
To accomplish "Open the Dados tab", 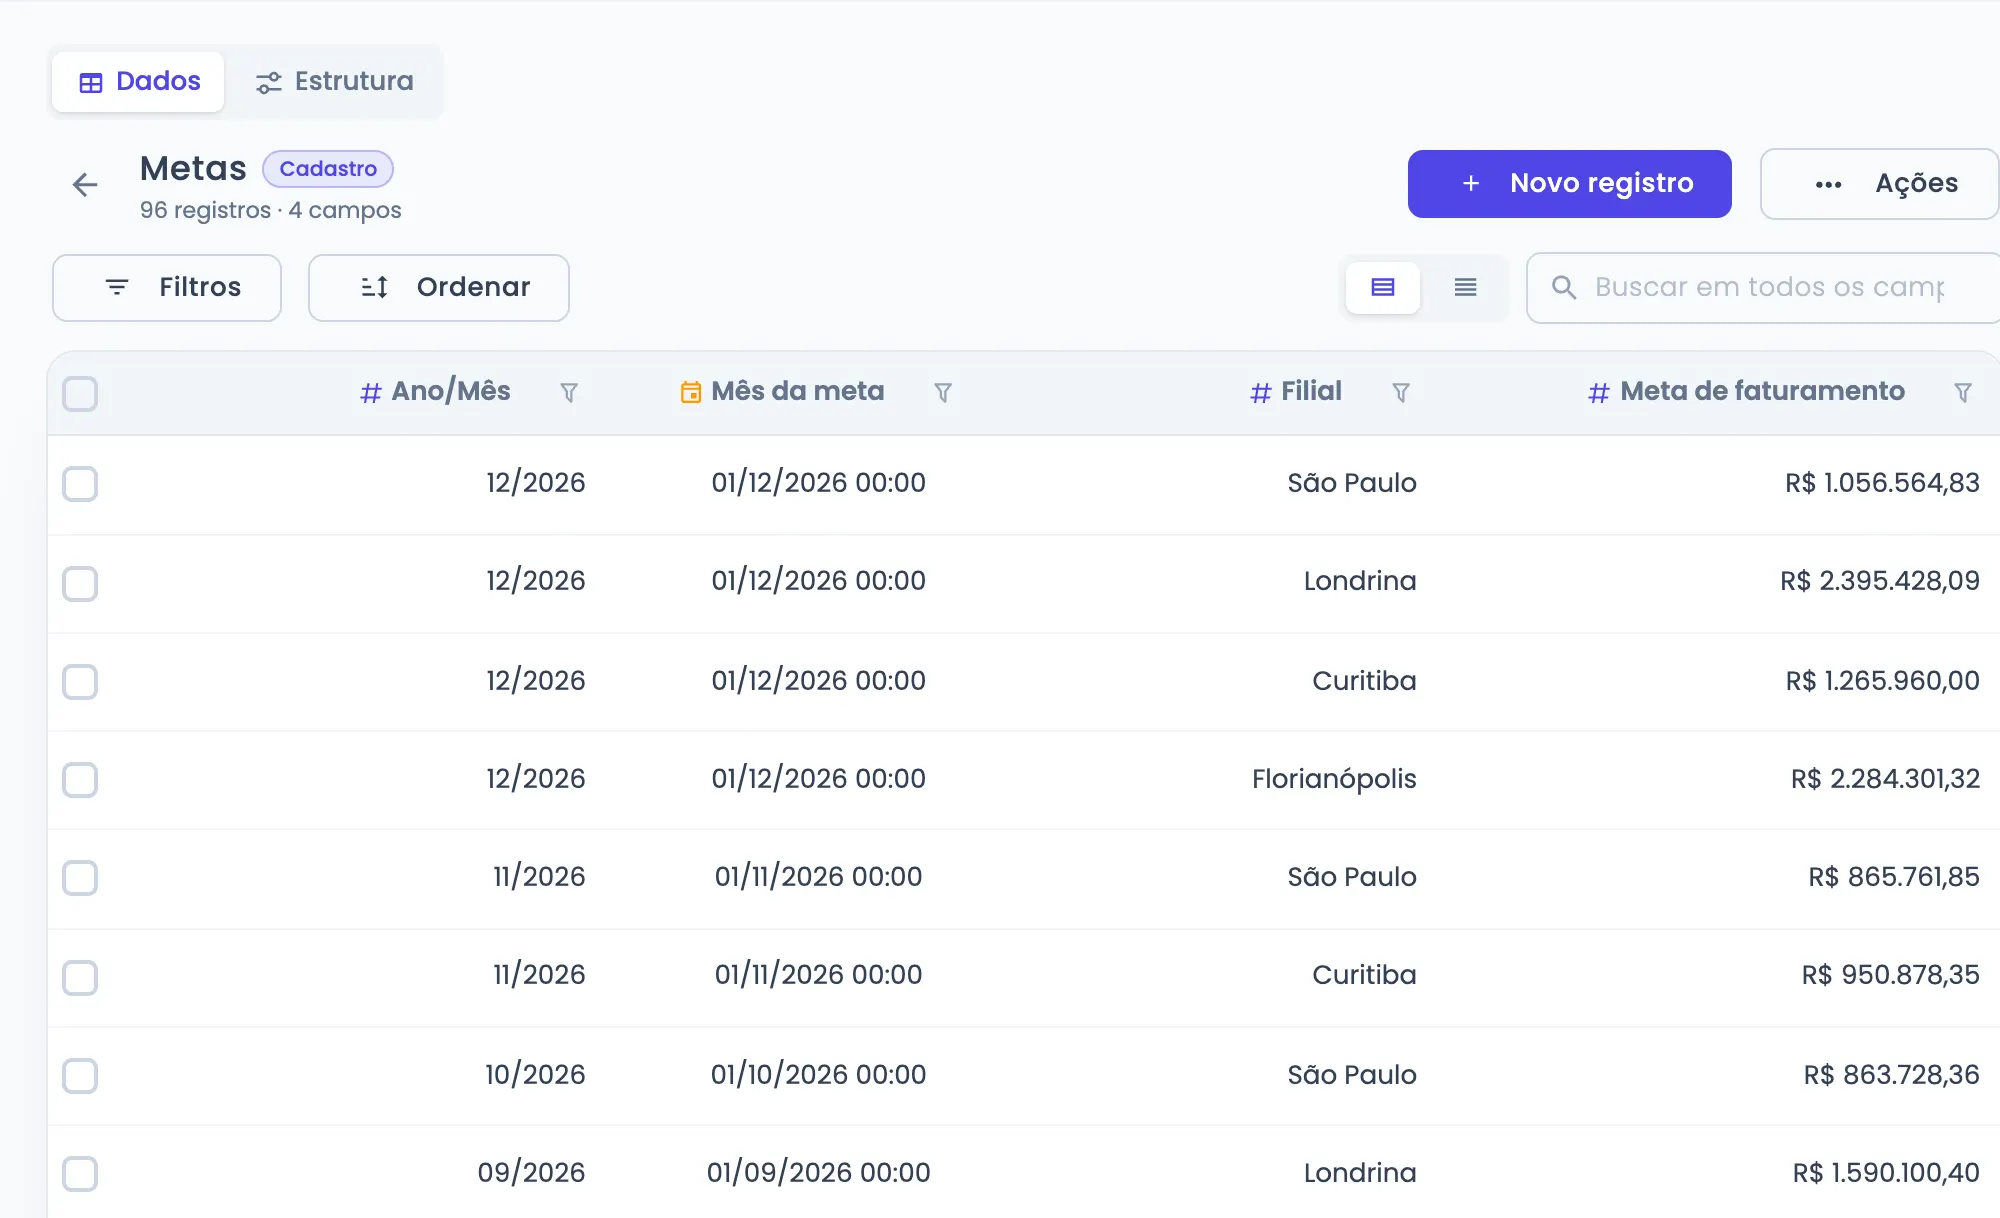I will [138, 82].
